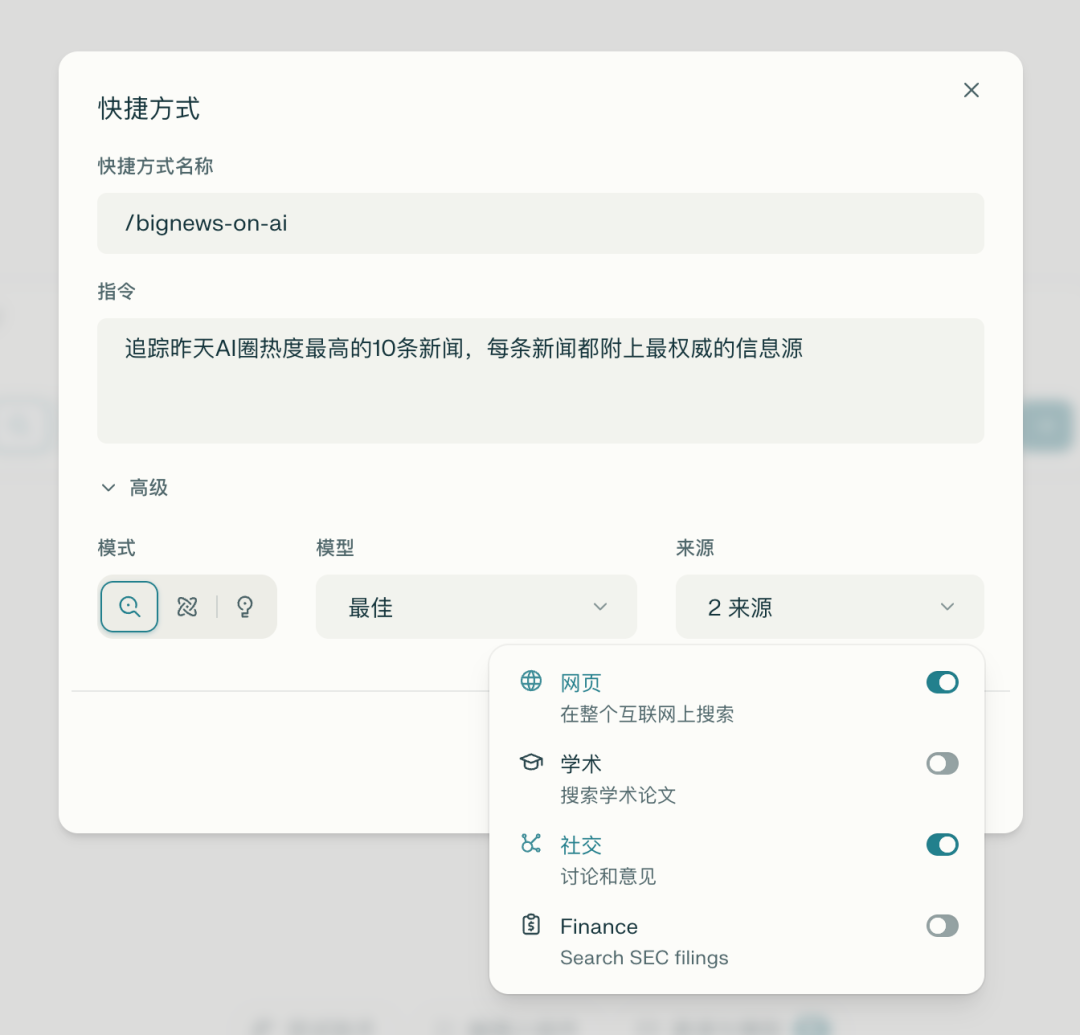This screenshot has height=1035, width=1080.
Task: Click the 网页 source label link
Action: (581, 682)
